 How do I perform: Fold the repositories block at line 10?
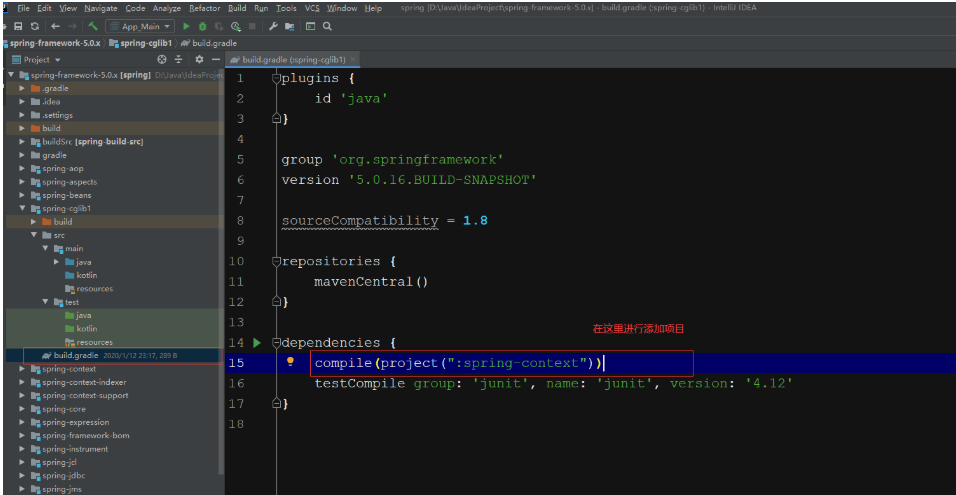pos(276,262)
